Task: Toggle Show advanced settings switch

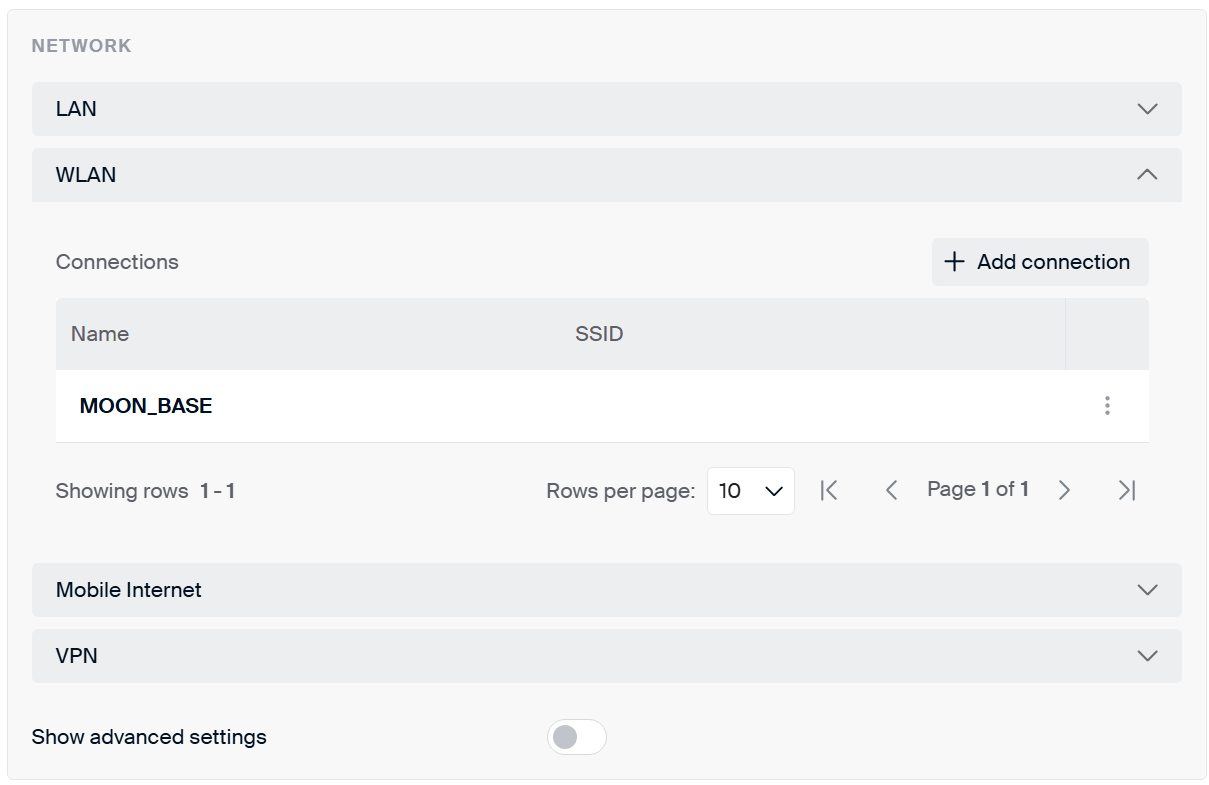Action: pos(576,737)
